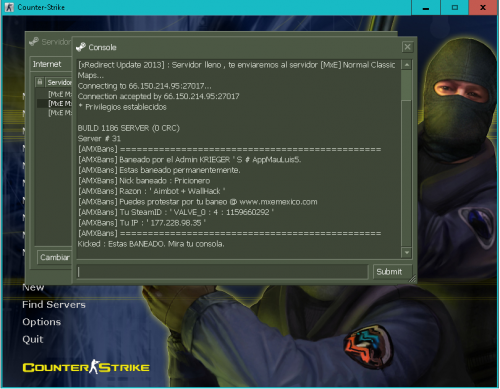Sort by the Servidores column header
Screen dimensions: 500x389
pyautogui.click(x=59, y=82)
